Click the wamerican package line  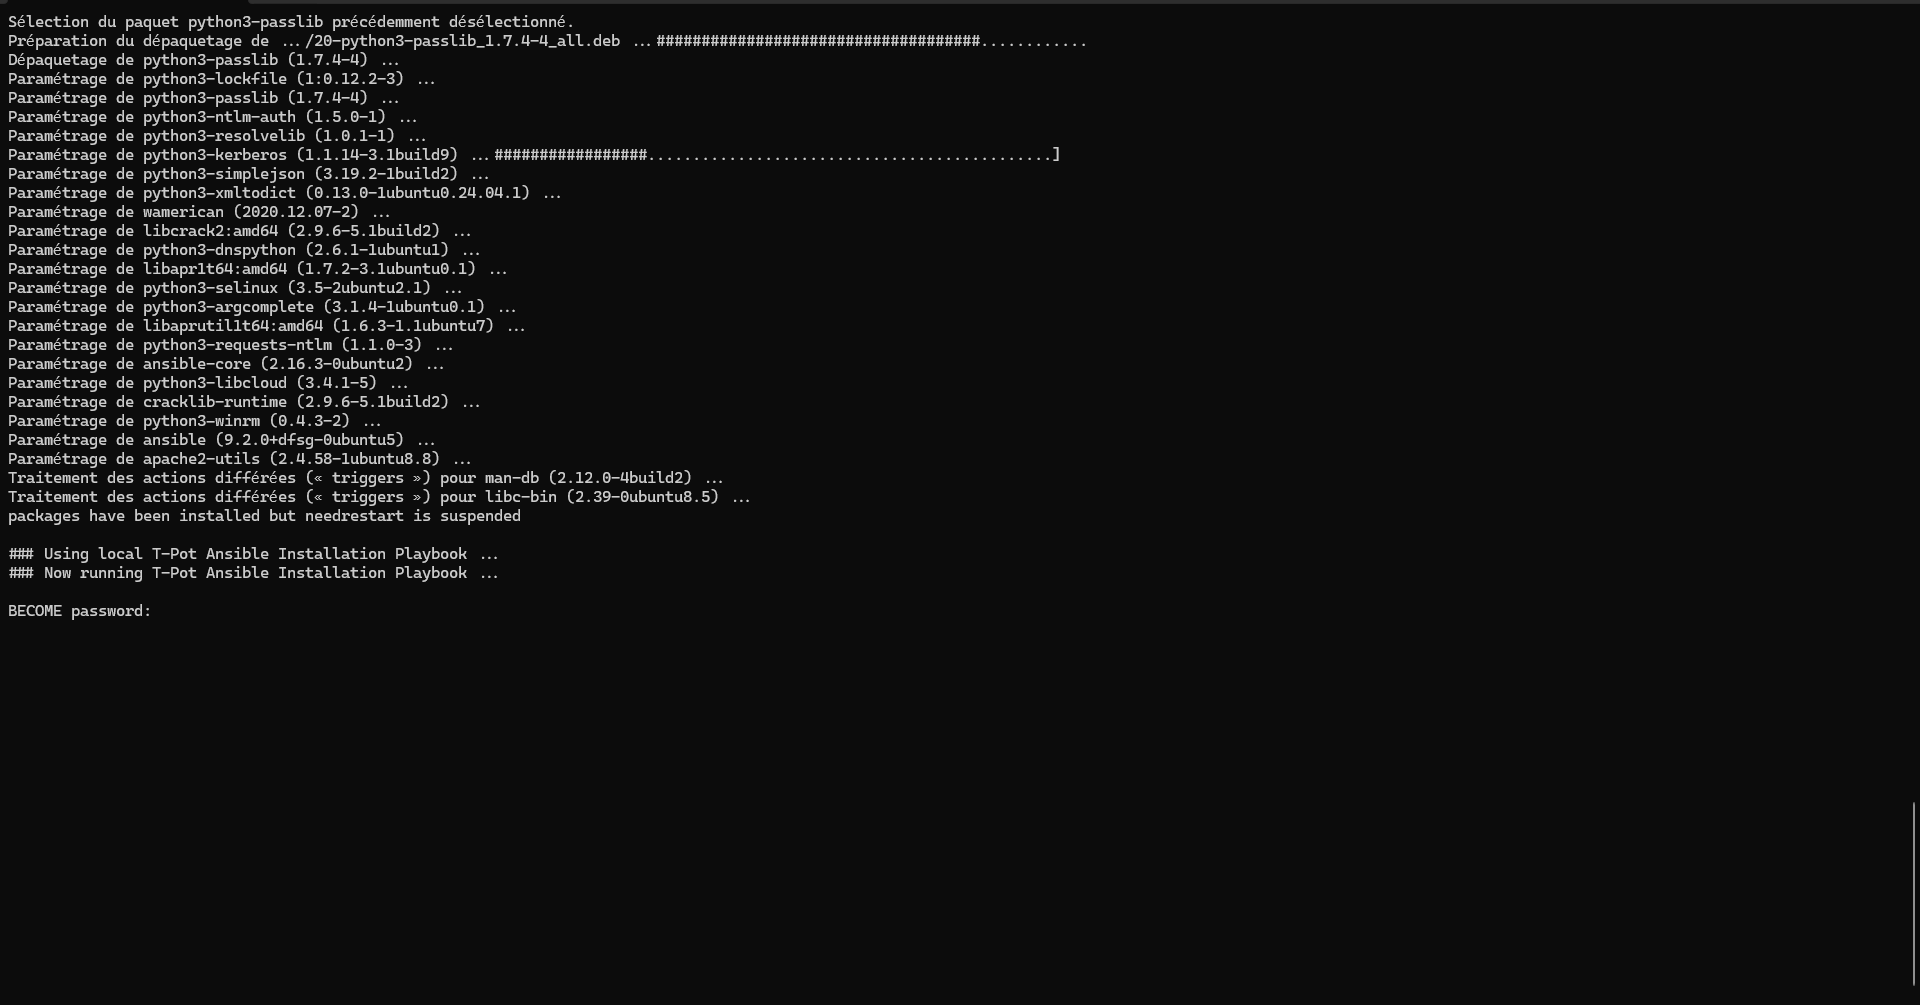(199, 212)
